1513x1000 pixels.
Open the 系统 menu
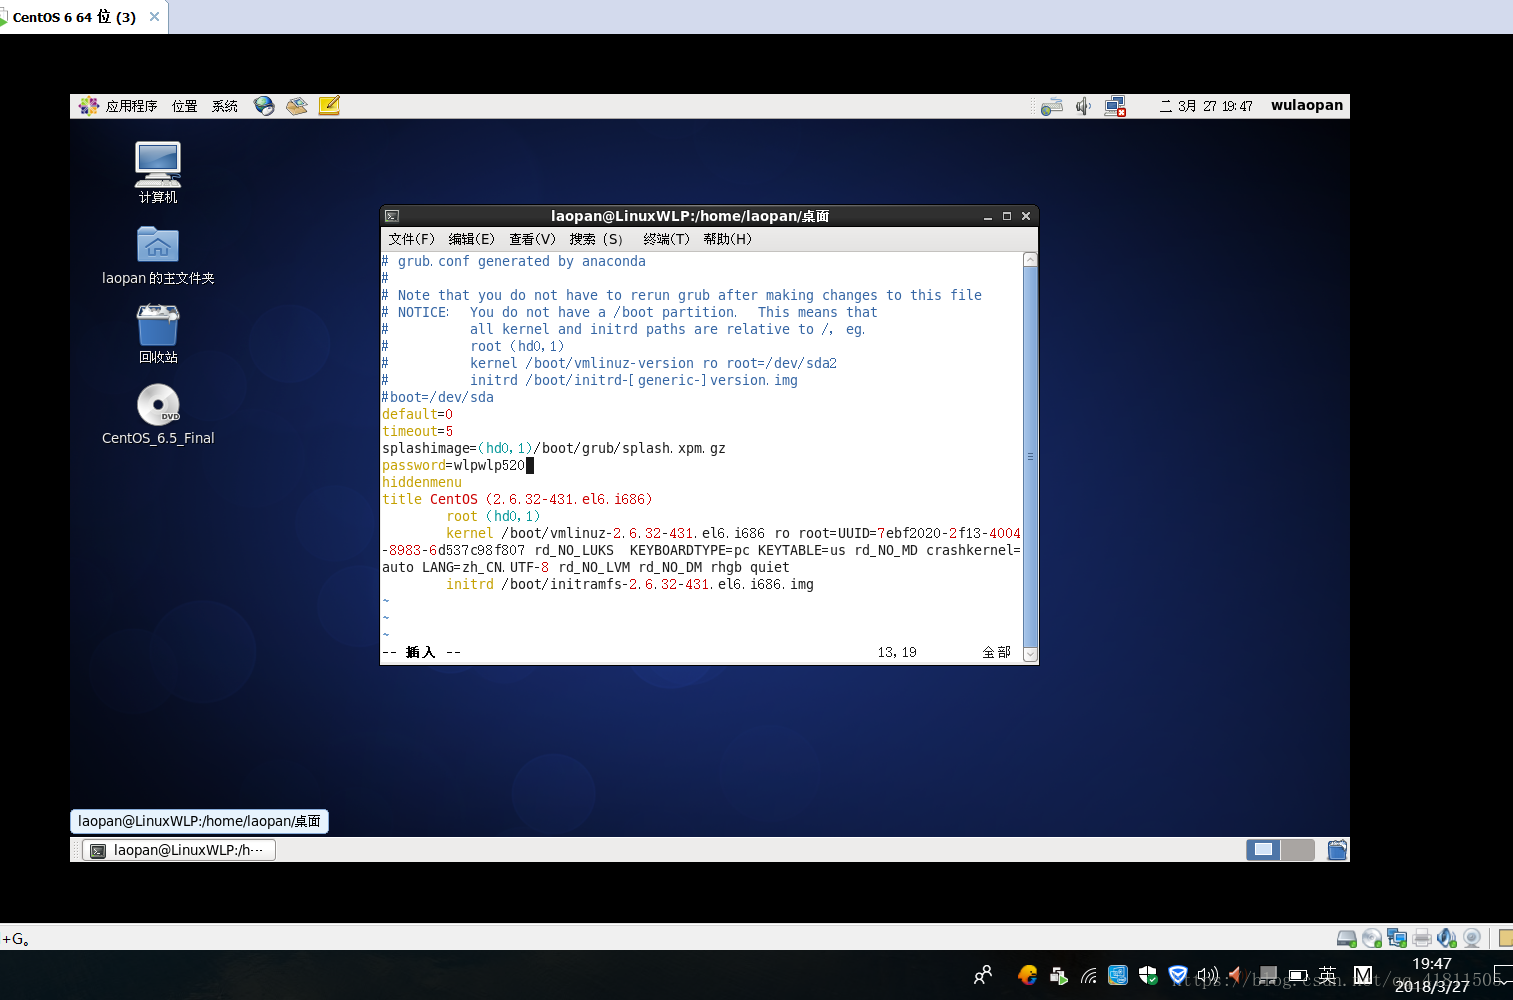[225, 106]
